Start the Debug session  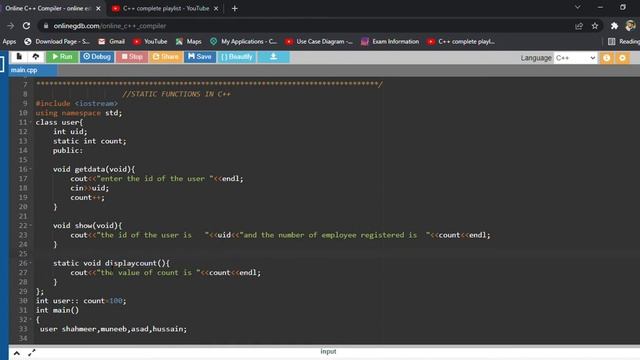[x=97, y=57]
